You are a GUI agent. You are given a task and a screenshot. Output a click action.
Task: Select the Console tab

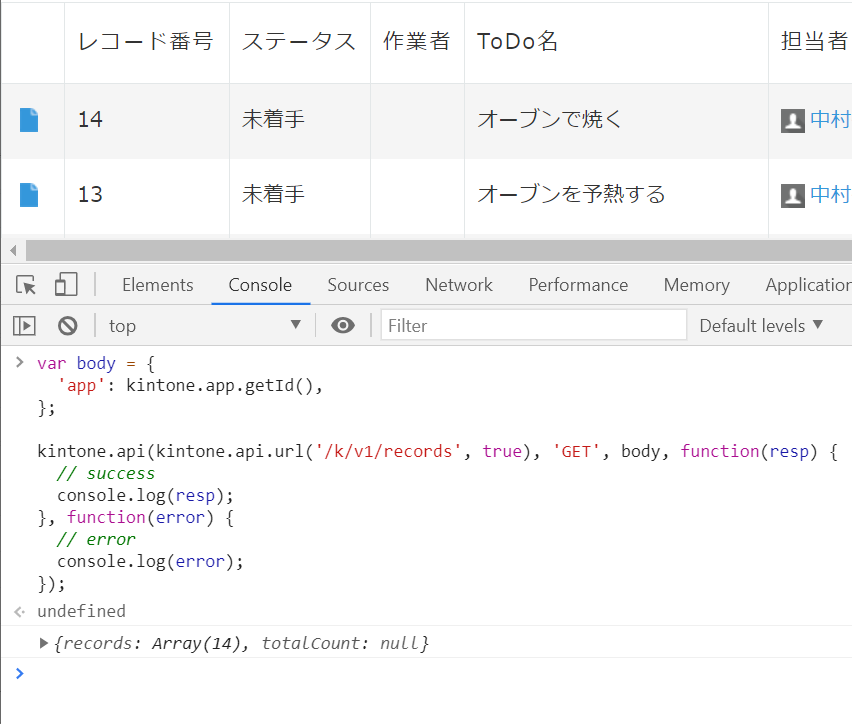[260, 285]
